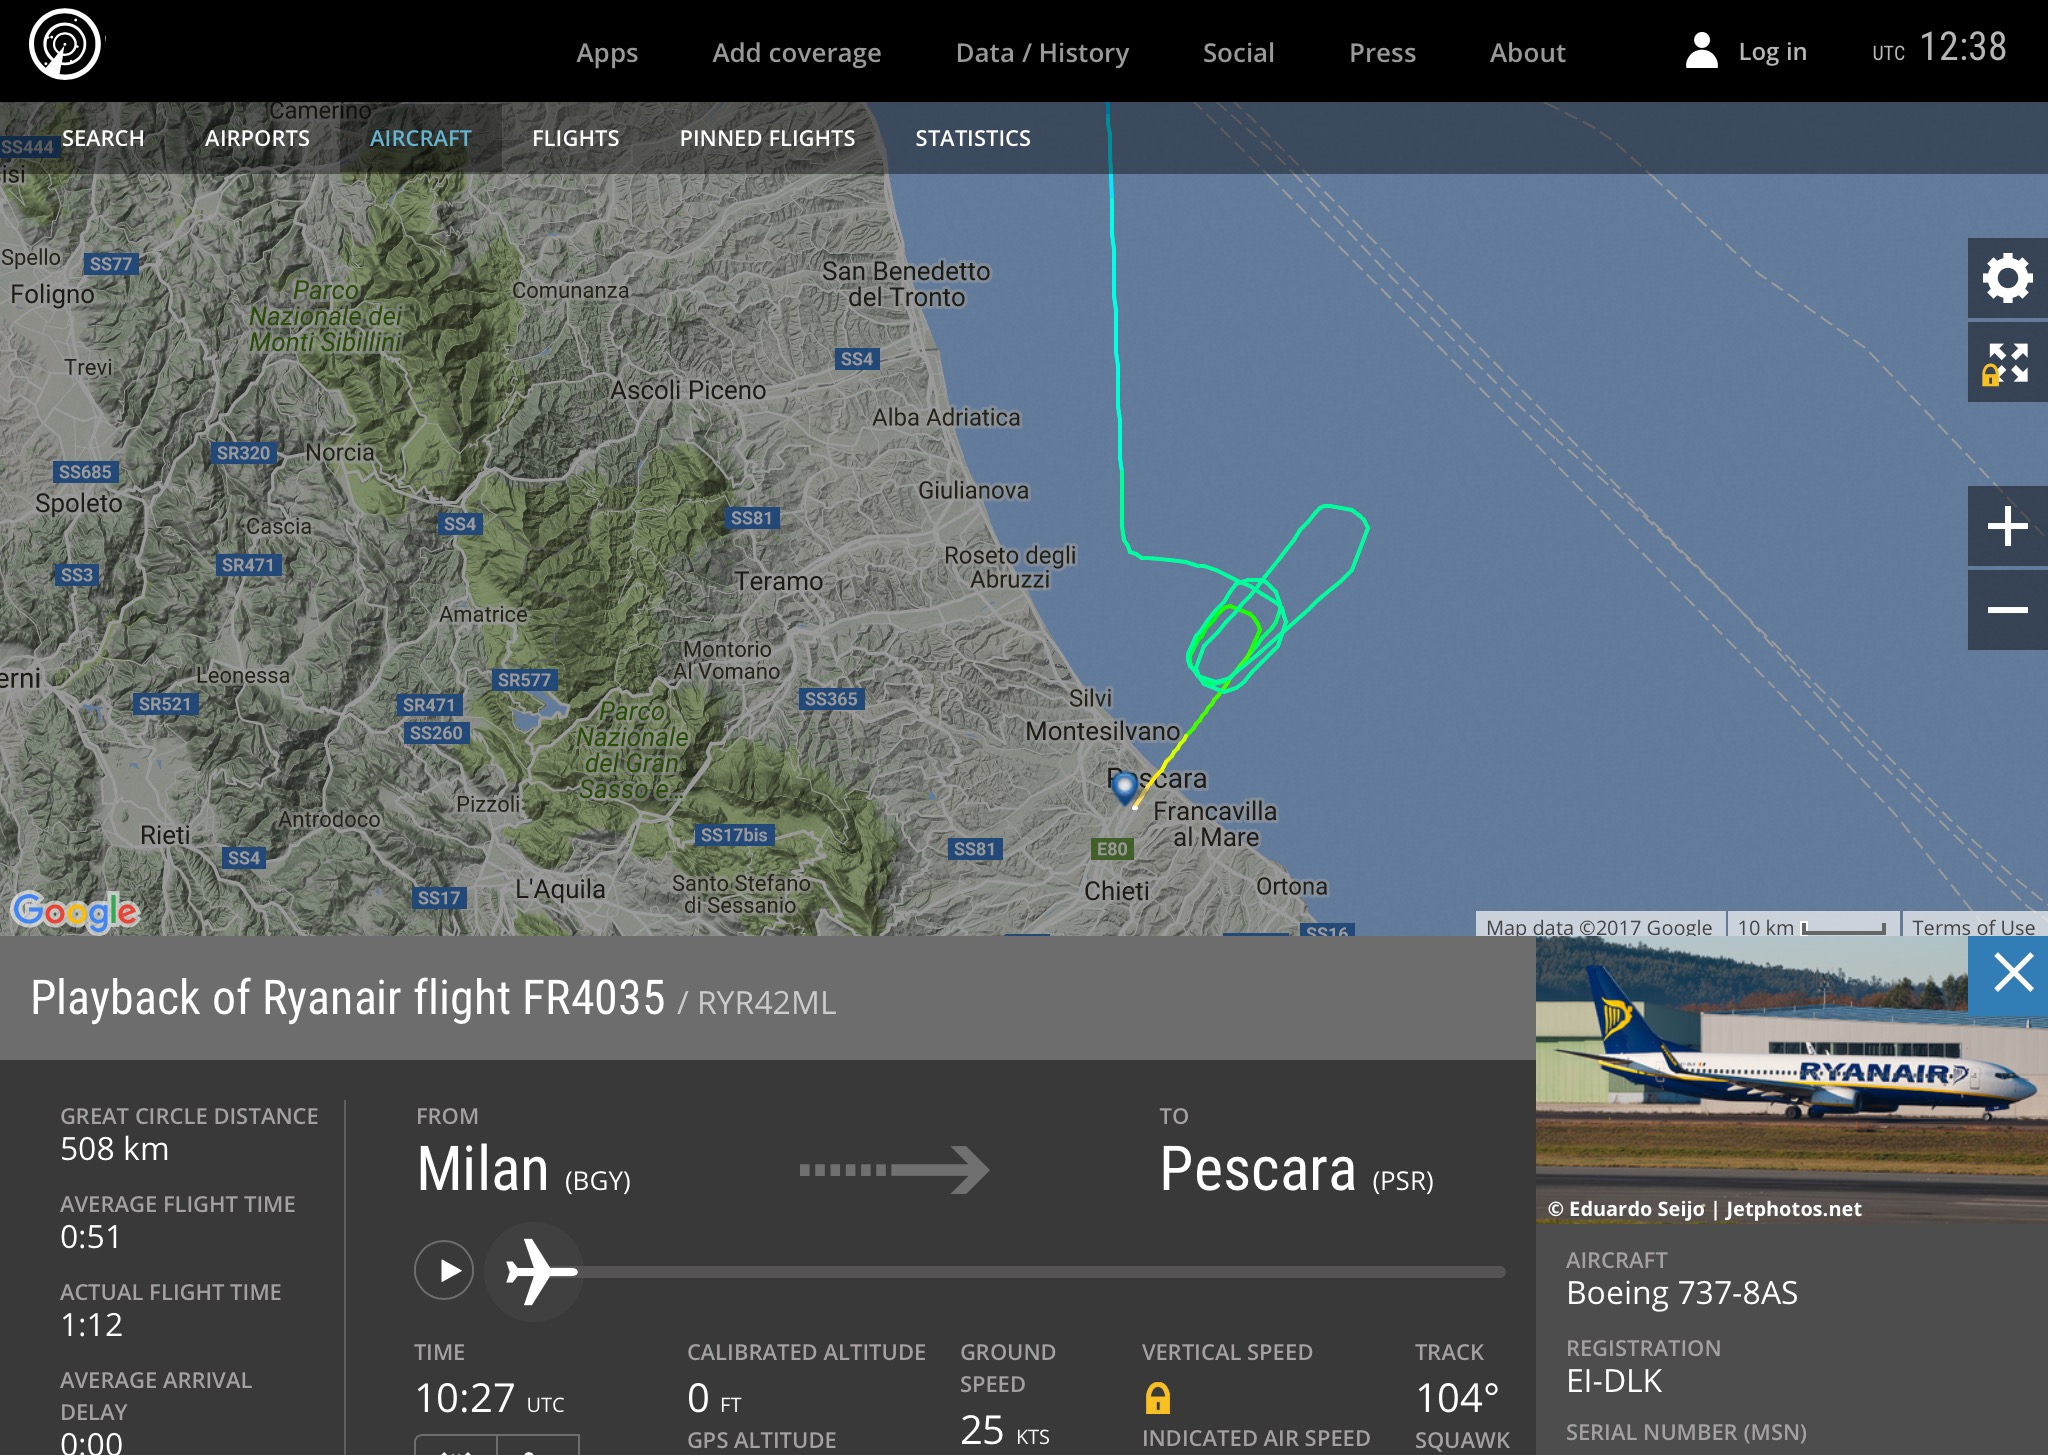Click the Pescara airport map pin
This screenshot has height=1455, width=2048.
(x=1125, y=788)
